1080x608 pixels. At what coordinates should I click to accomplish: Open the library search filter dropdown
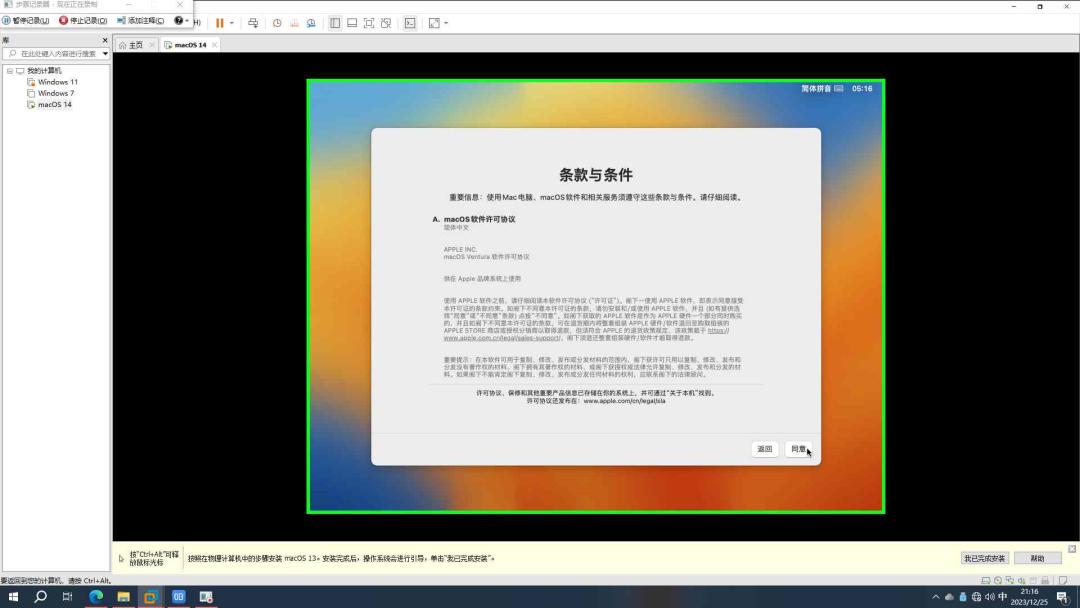coord(104,52)
